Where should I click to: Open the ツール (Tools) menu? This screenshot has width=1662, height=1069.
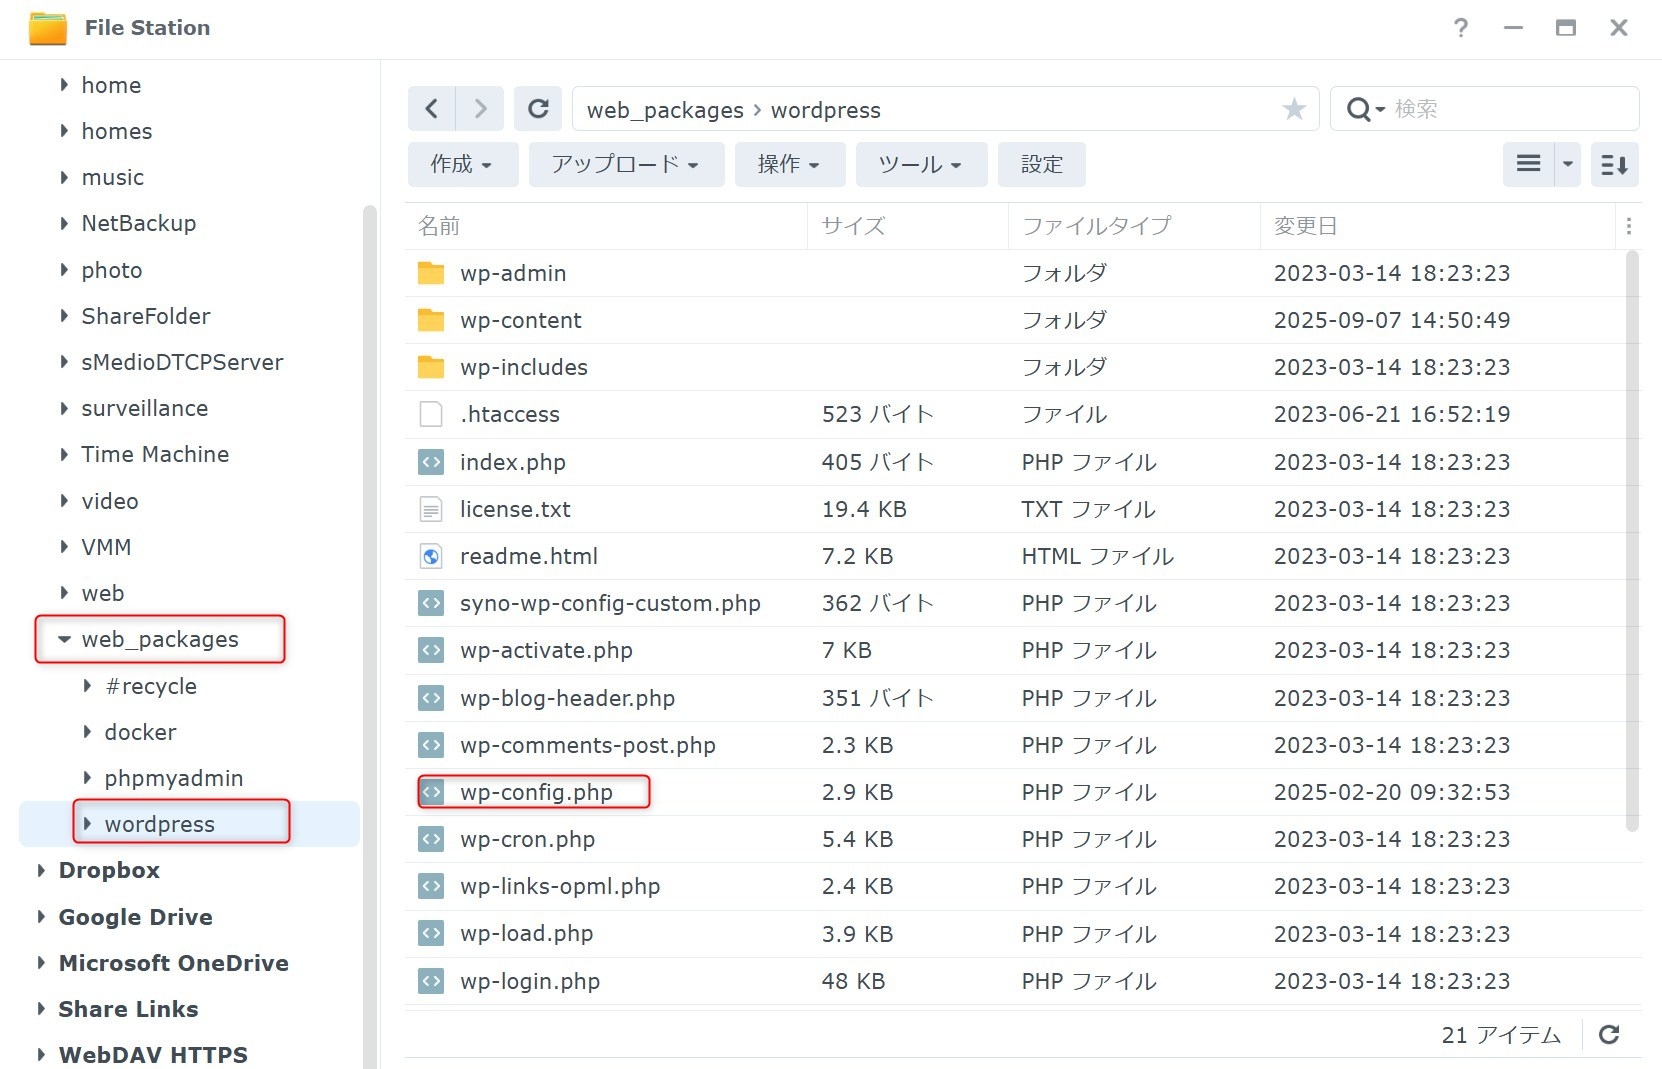[x=918, y=165]
